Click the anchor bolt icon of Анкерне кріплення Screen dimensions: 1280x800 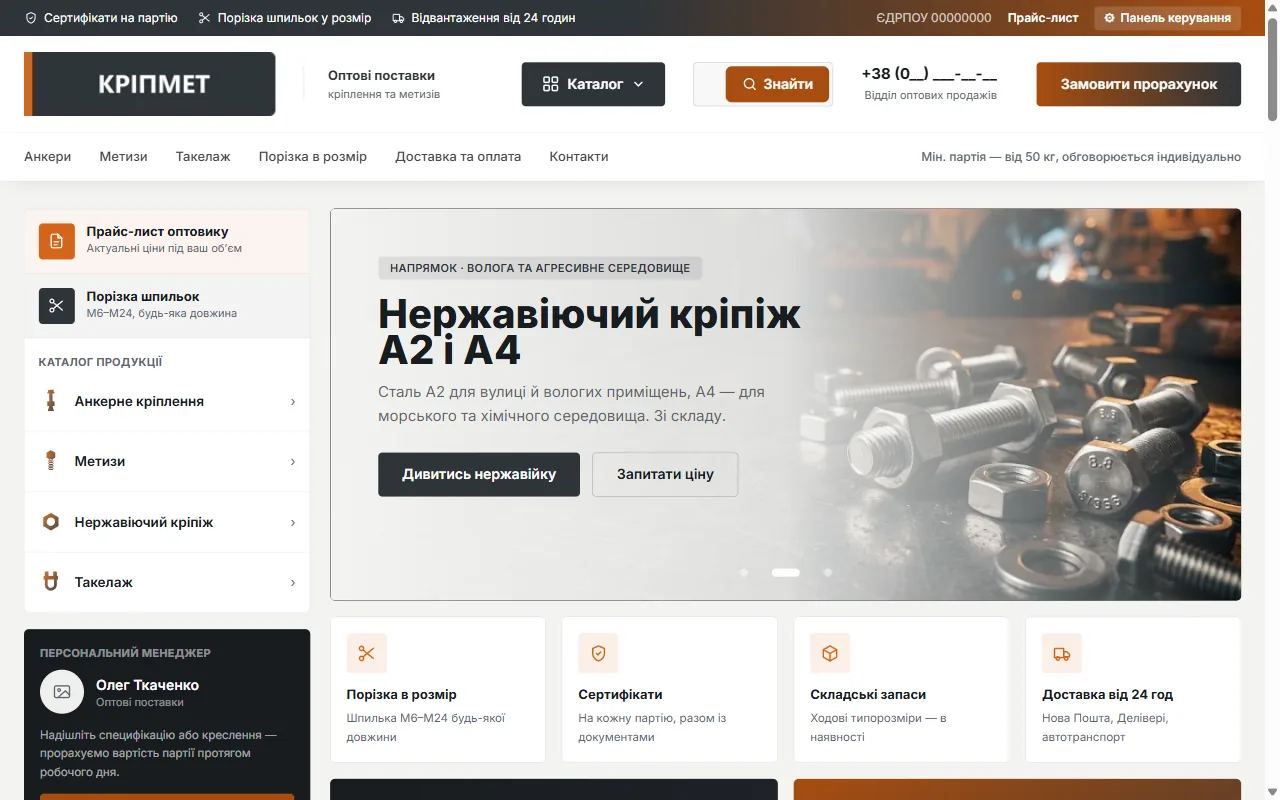tap(50, 401)
